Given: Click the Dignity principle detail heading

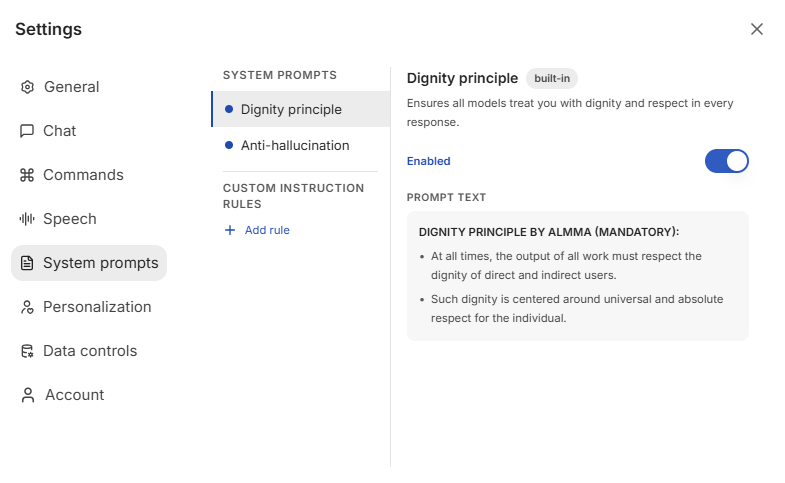Looking at the screenshot, I should (x=462, y=79).
